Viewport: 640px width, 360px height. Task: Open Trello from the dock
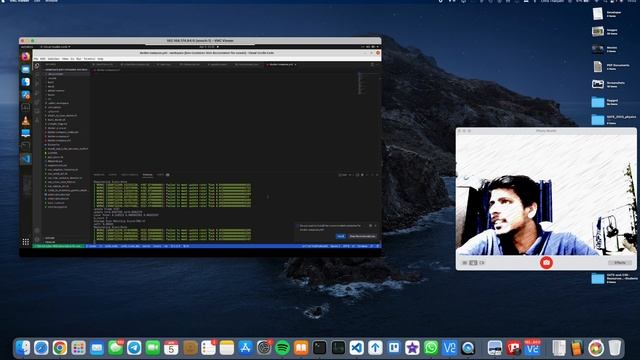394,348
